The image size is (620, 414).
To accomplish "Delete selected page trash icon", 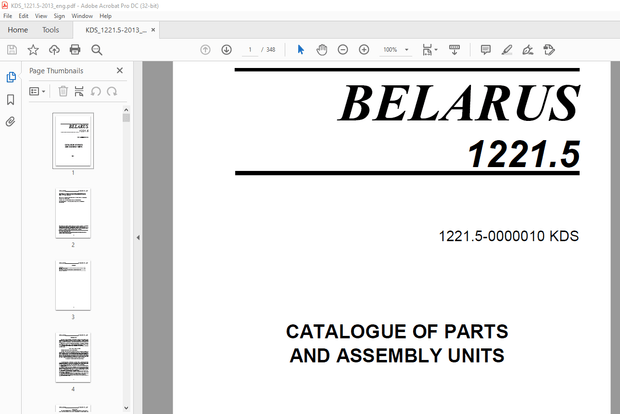I will pos(63,91).
